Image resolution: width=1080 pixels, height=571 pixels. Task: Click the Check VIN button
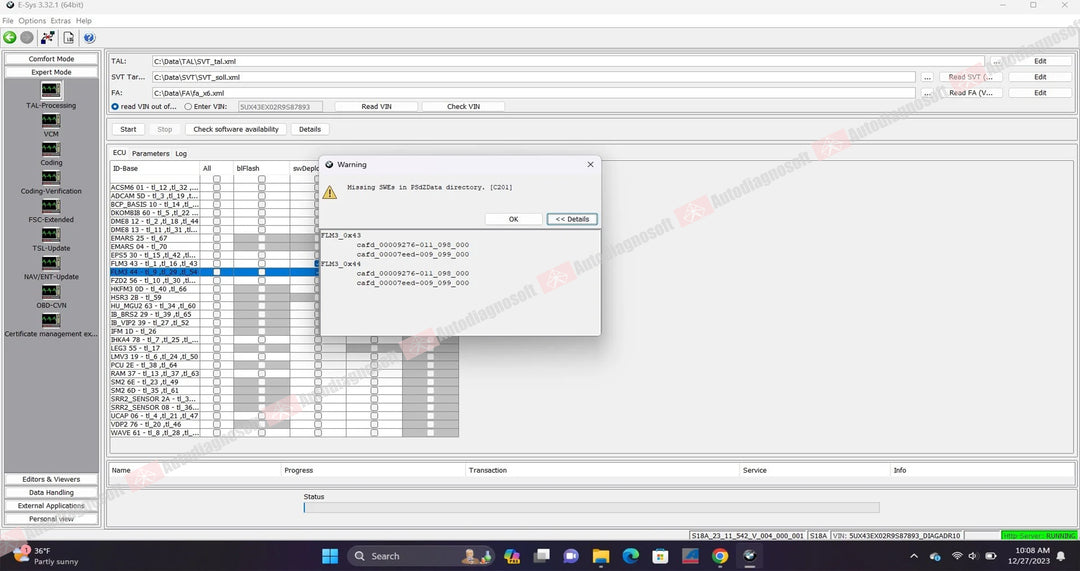[x=464, y=107]
